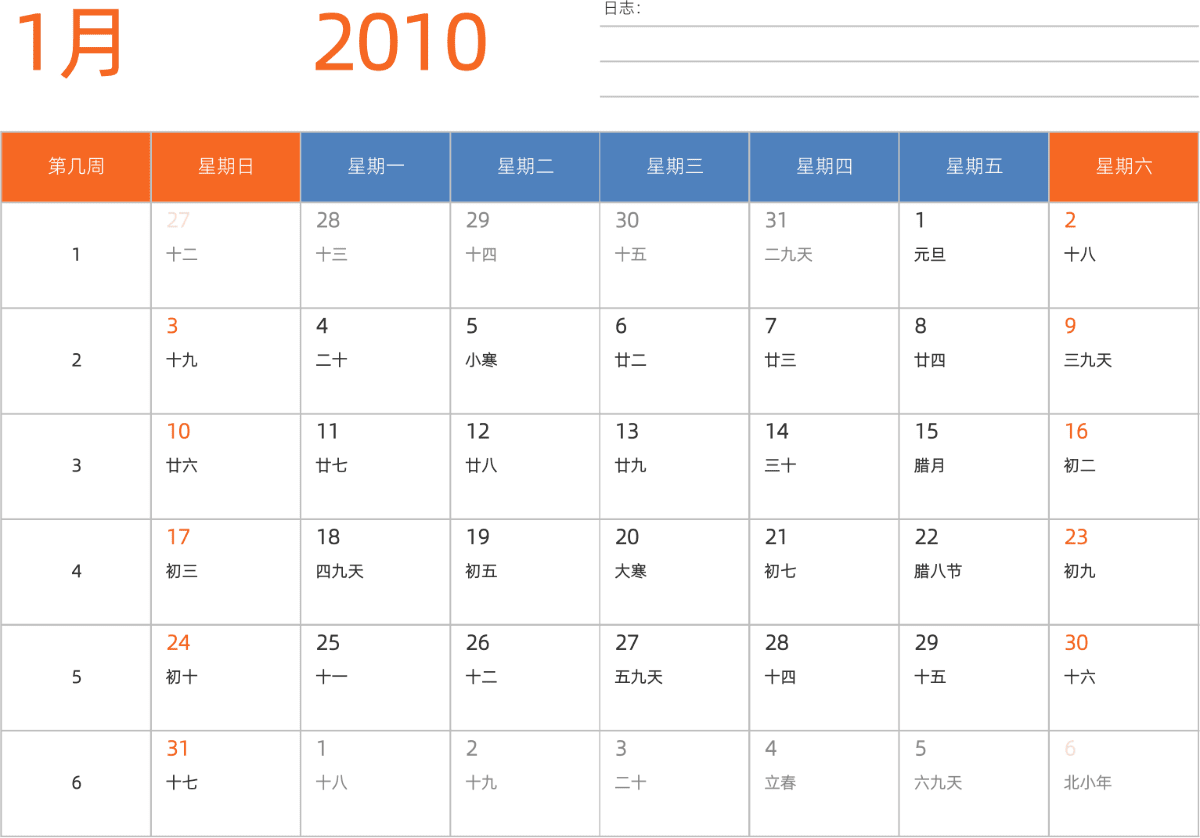
Task: Click the 十六 lunar date
Action: 1080,677
